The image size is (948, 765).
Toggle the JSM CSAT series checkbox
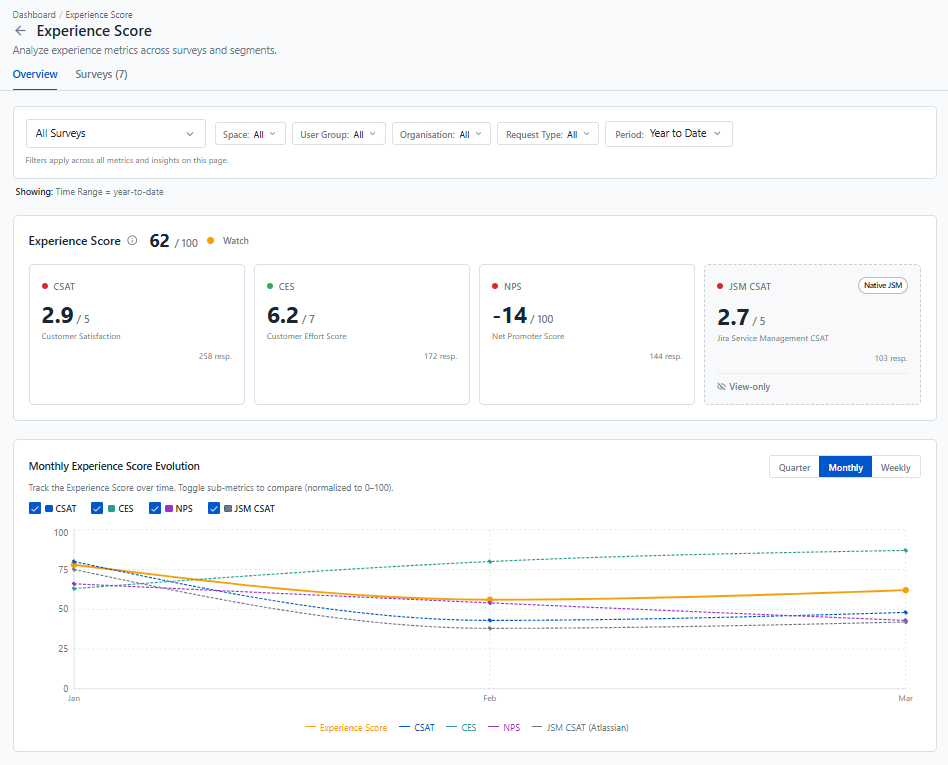coord(213,508)
